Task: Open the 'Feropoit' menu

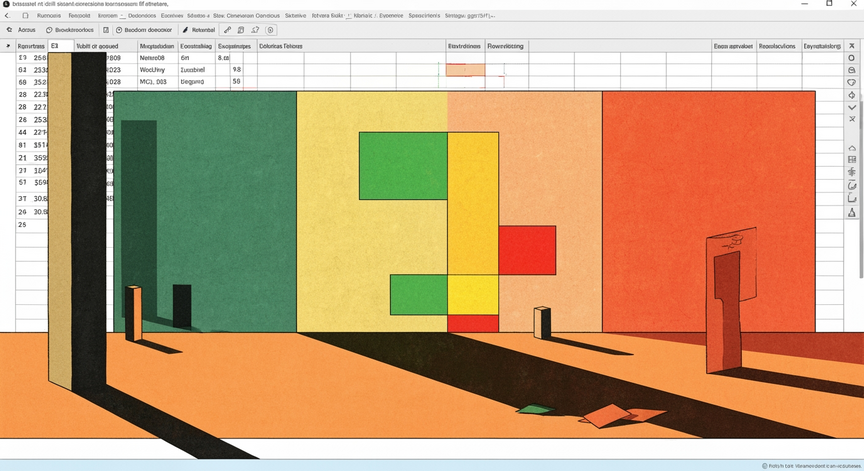Action: (79, 16)
